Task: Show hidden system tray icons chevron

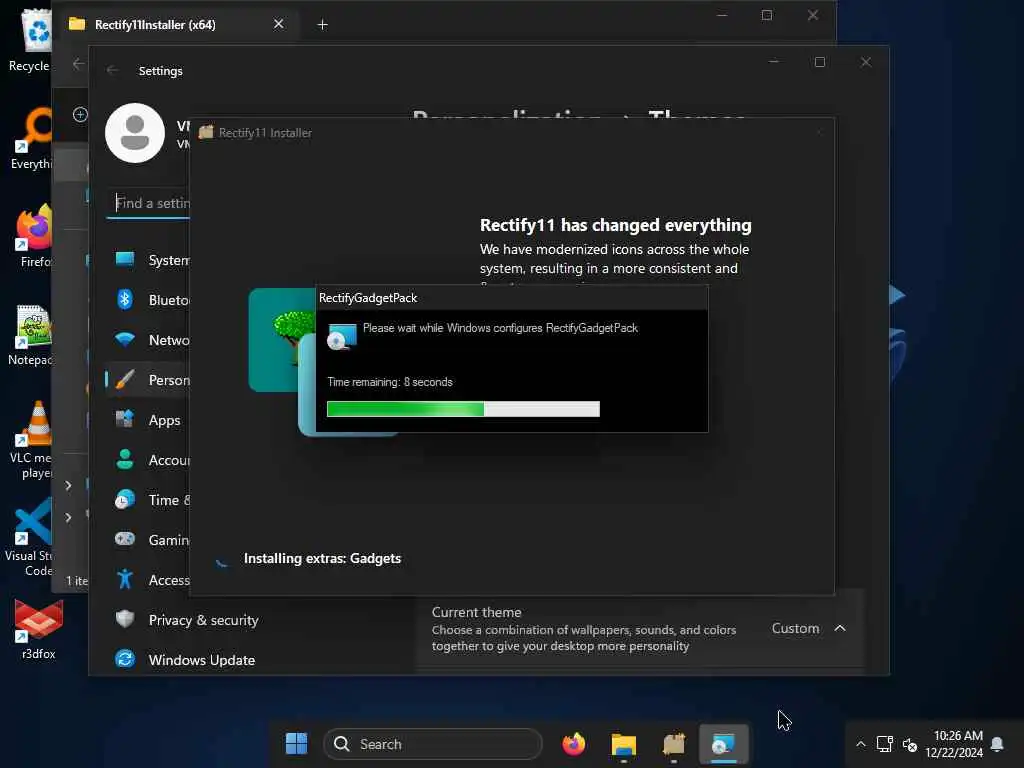Action: pyautogui.click(x=861, y=744)
